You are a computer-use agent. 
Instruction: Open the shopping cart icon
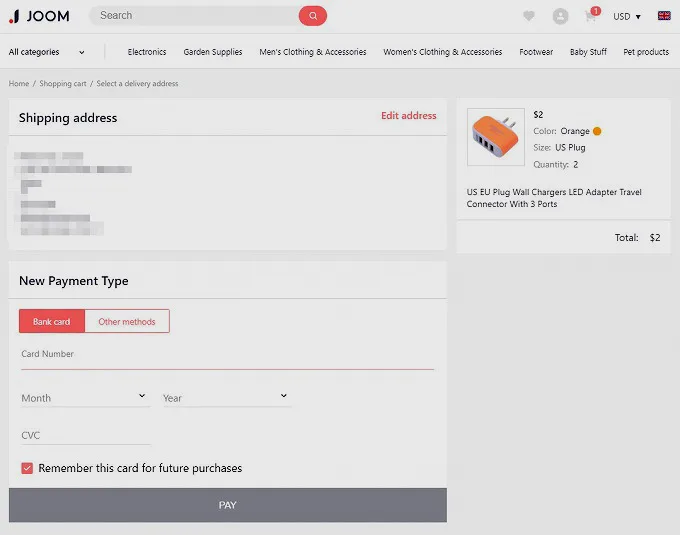(591, 16)
